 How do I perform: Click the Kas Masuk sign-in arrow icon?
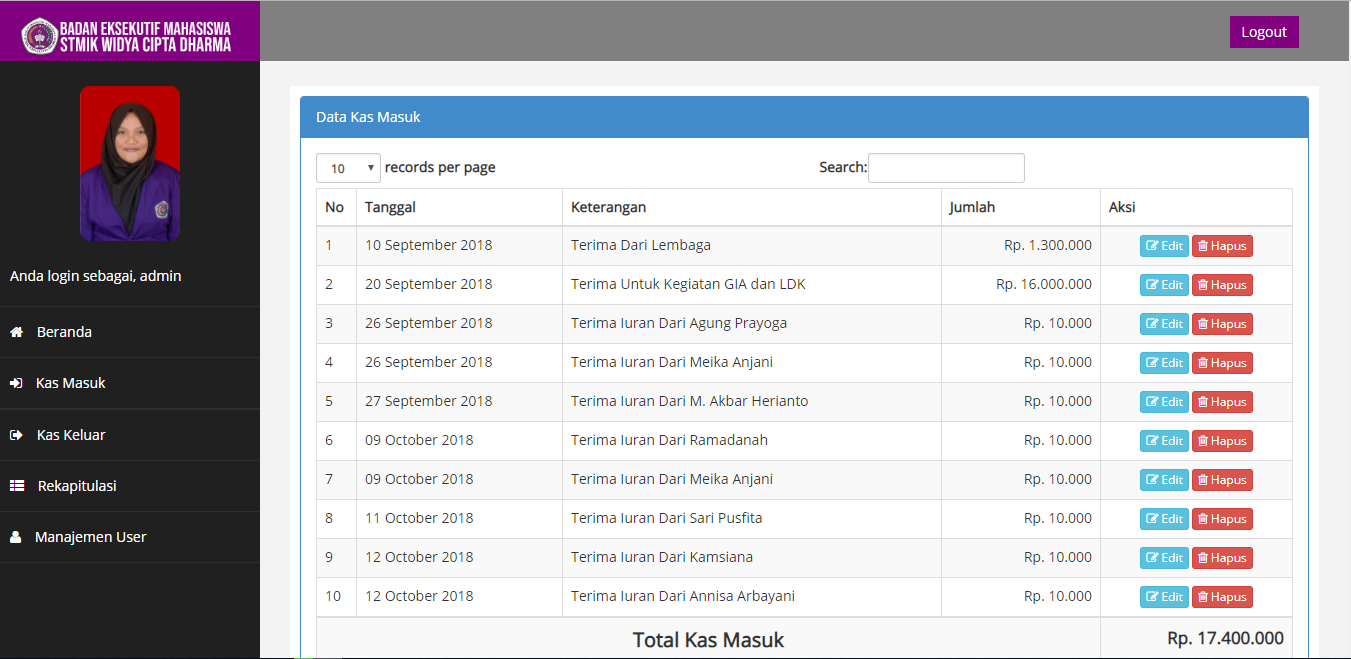(16, 383)
